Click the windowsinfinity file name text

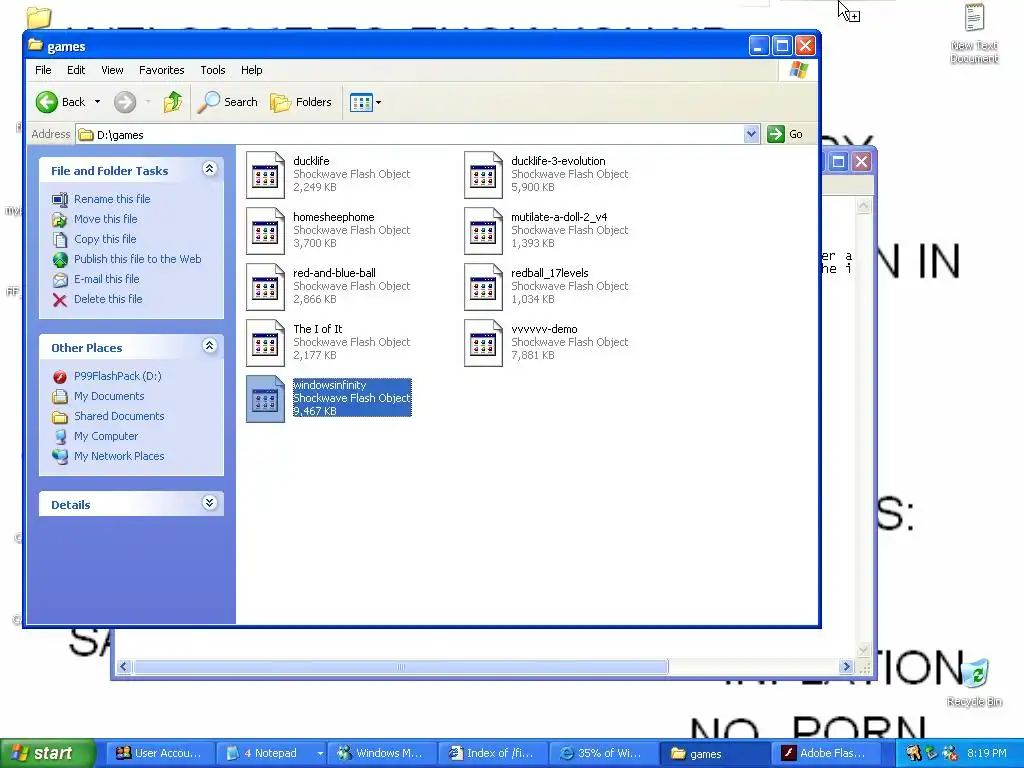(x=330, y=385)
